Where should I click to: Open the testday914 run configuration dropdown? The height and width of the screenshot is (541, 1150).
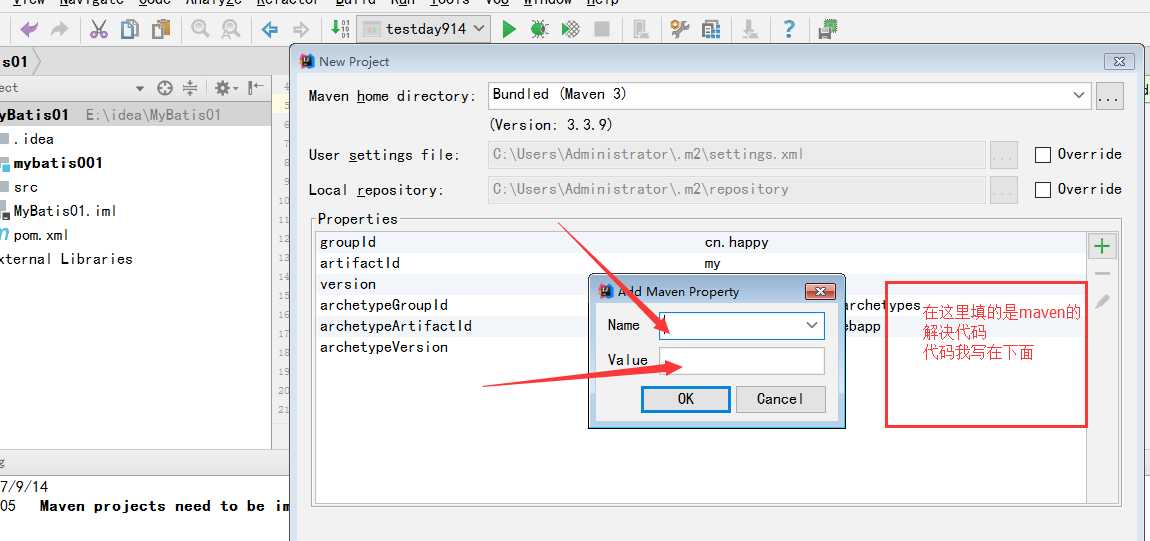pyautogui.click(x=422, y=29)
